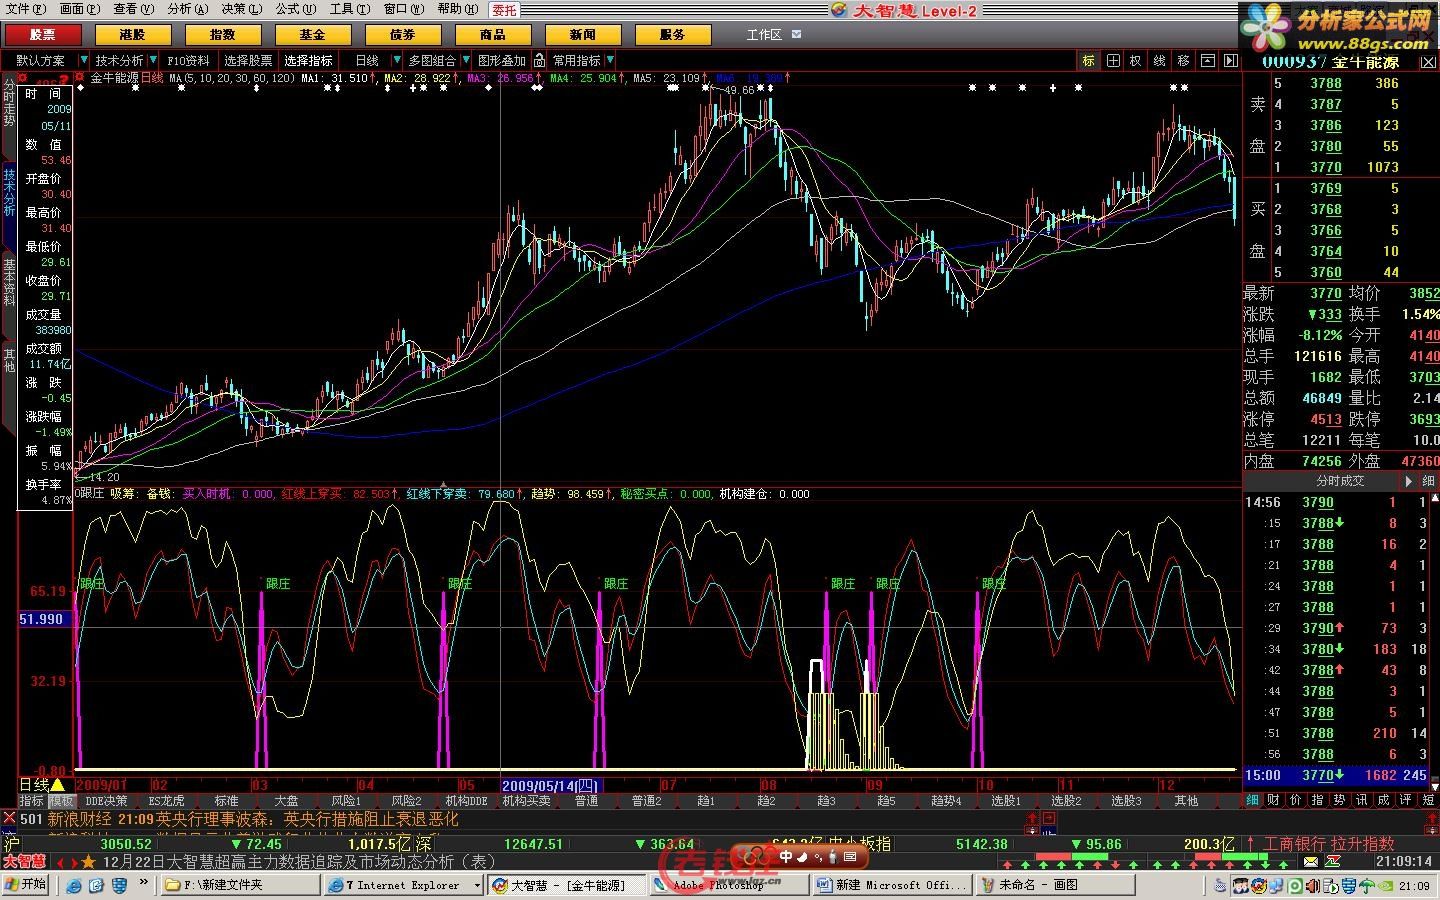Image resolution: width=1440 pixels, height=900 pixels.
Task: Click the 开始 Start button on taskbar
Action: click(26, 885)
